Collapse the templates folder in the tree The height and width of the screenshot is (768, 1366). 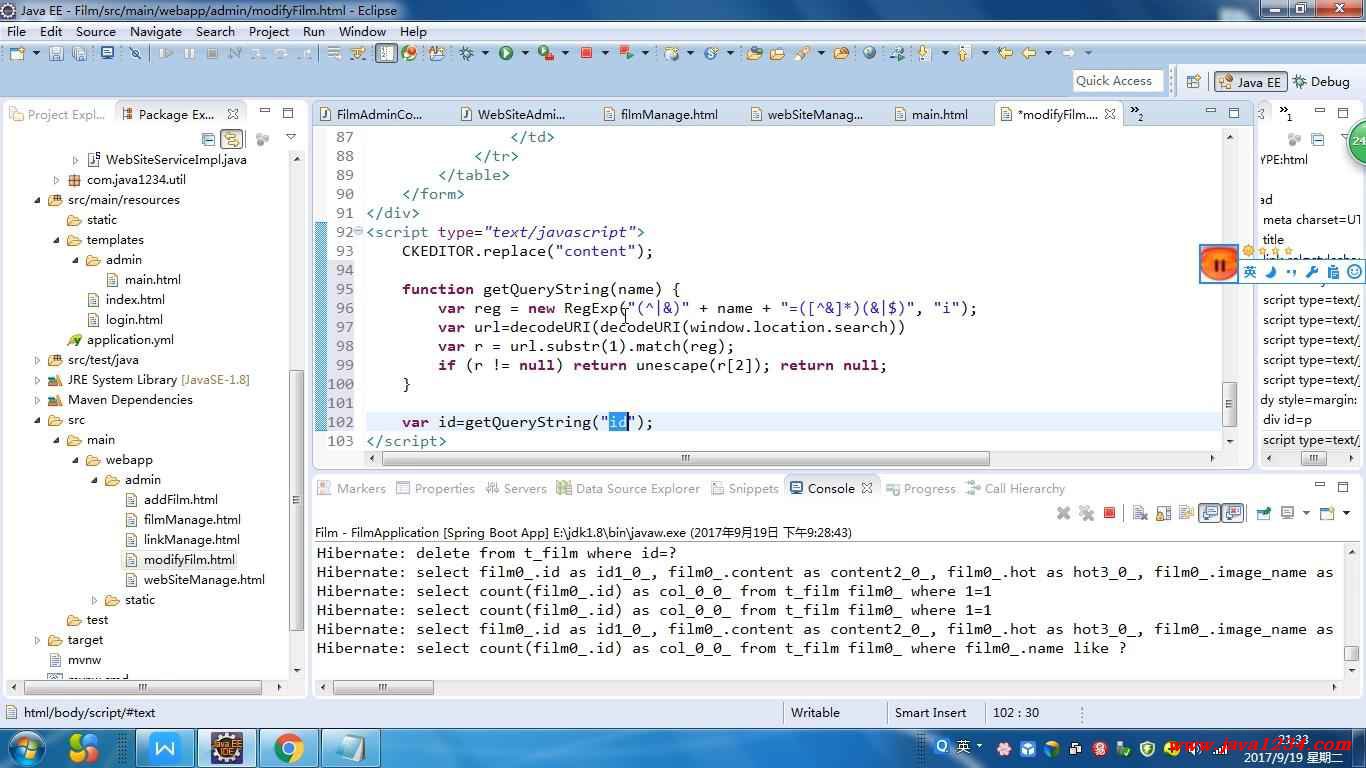click(57, 240)
